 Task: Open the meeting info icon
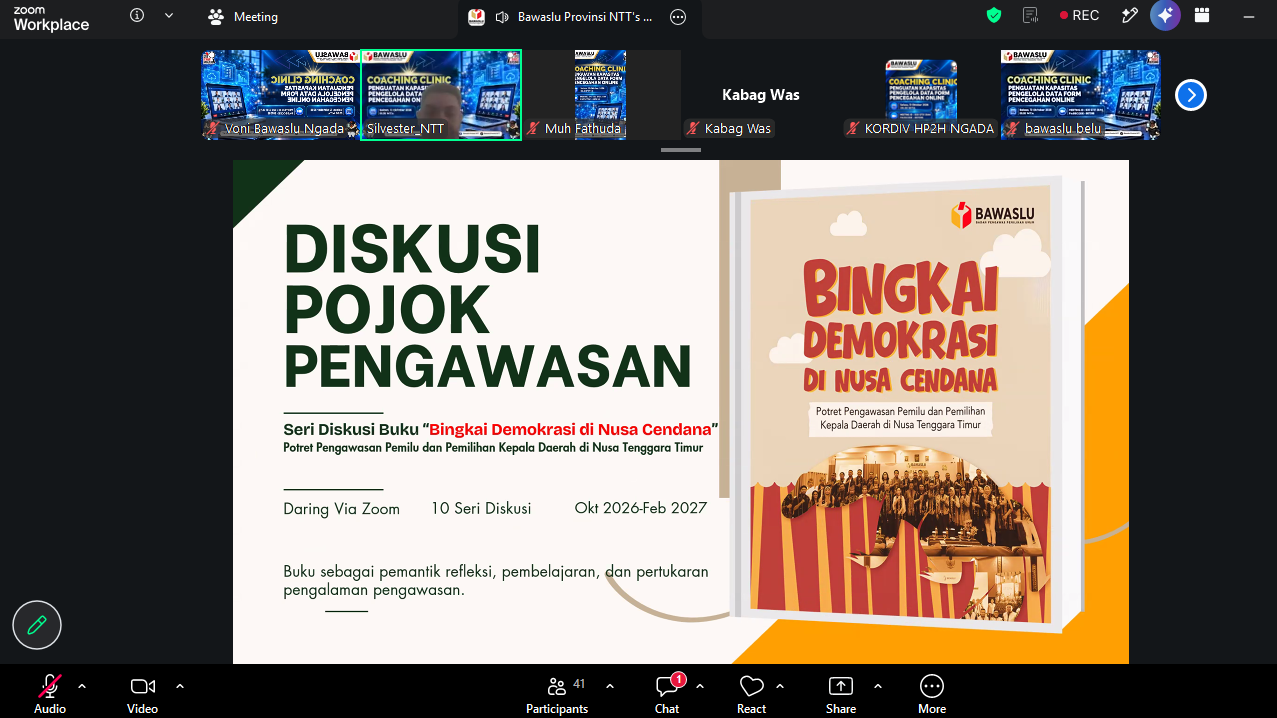(x=137, y=16)
